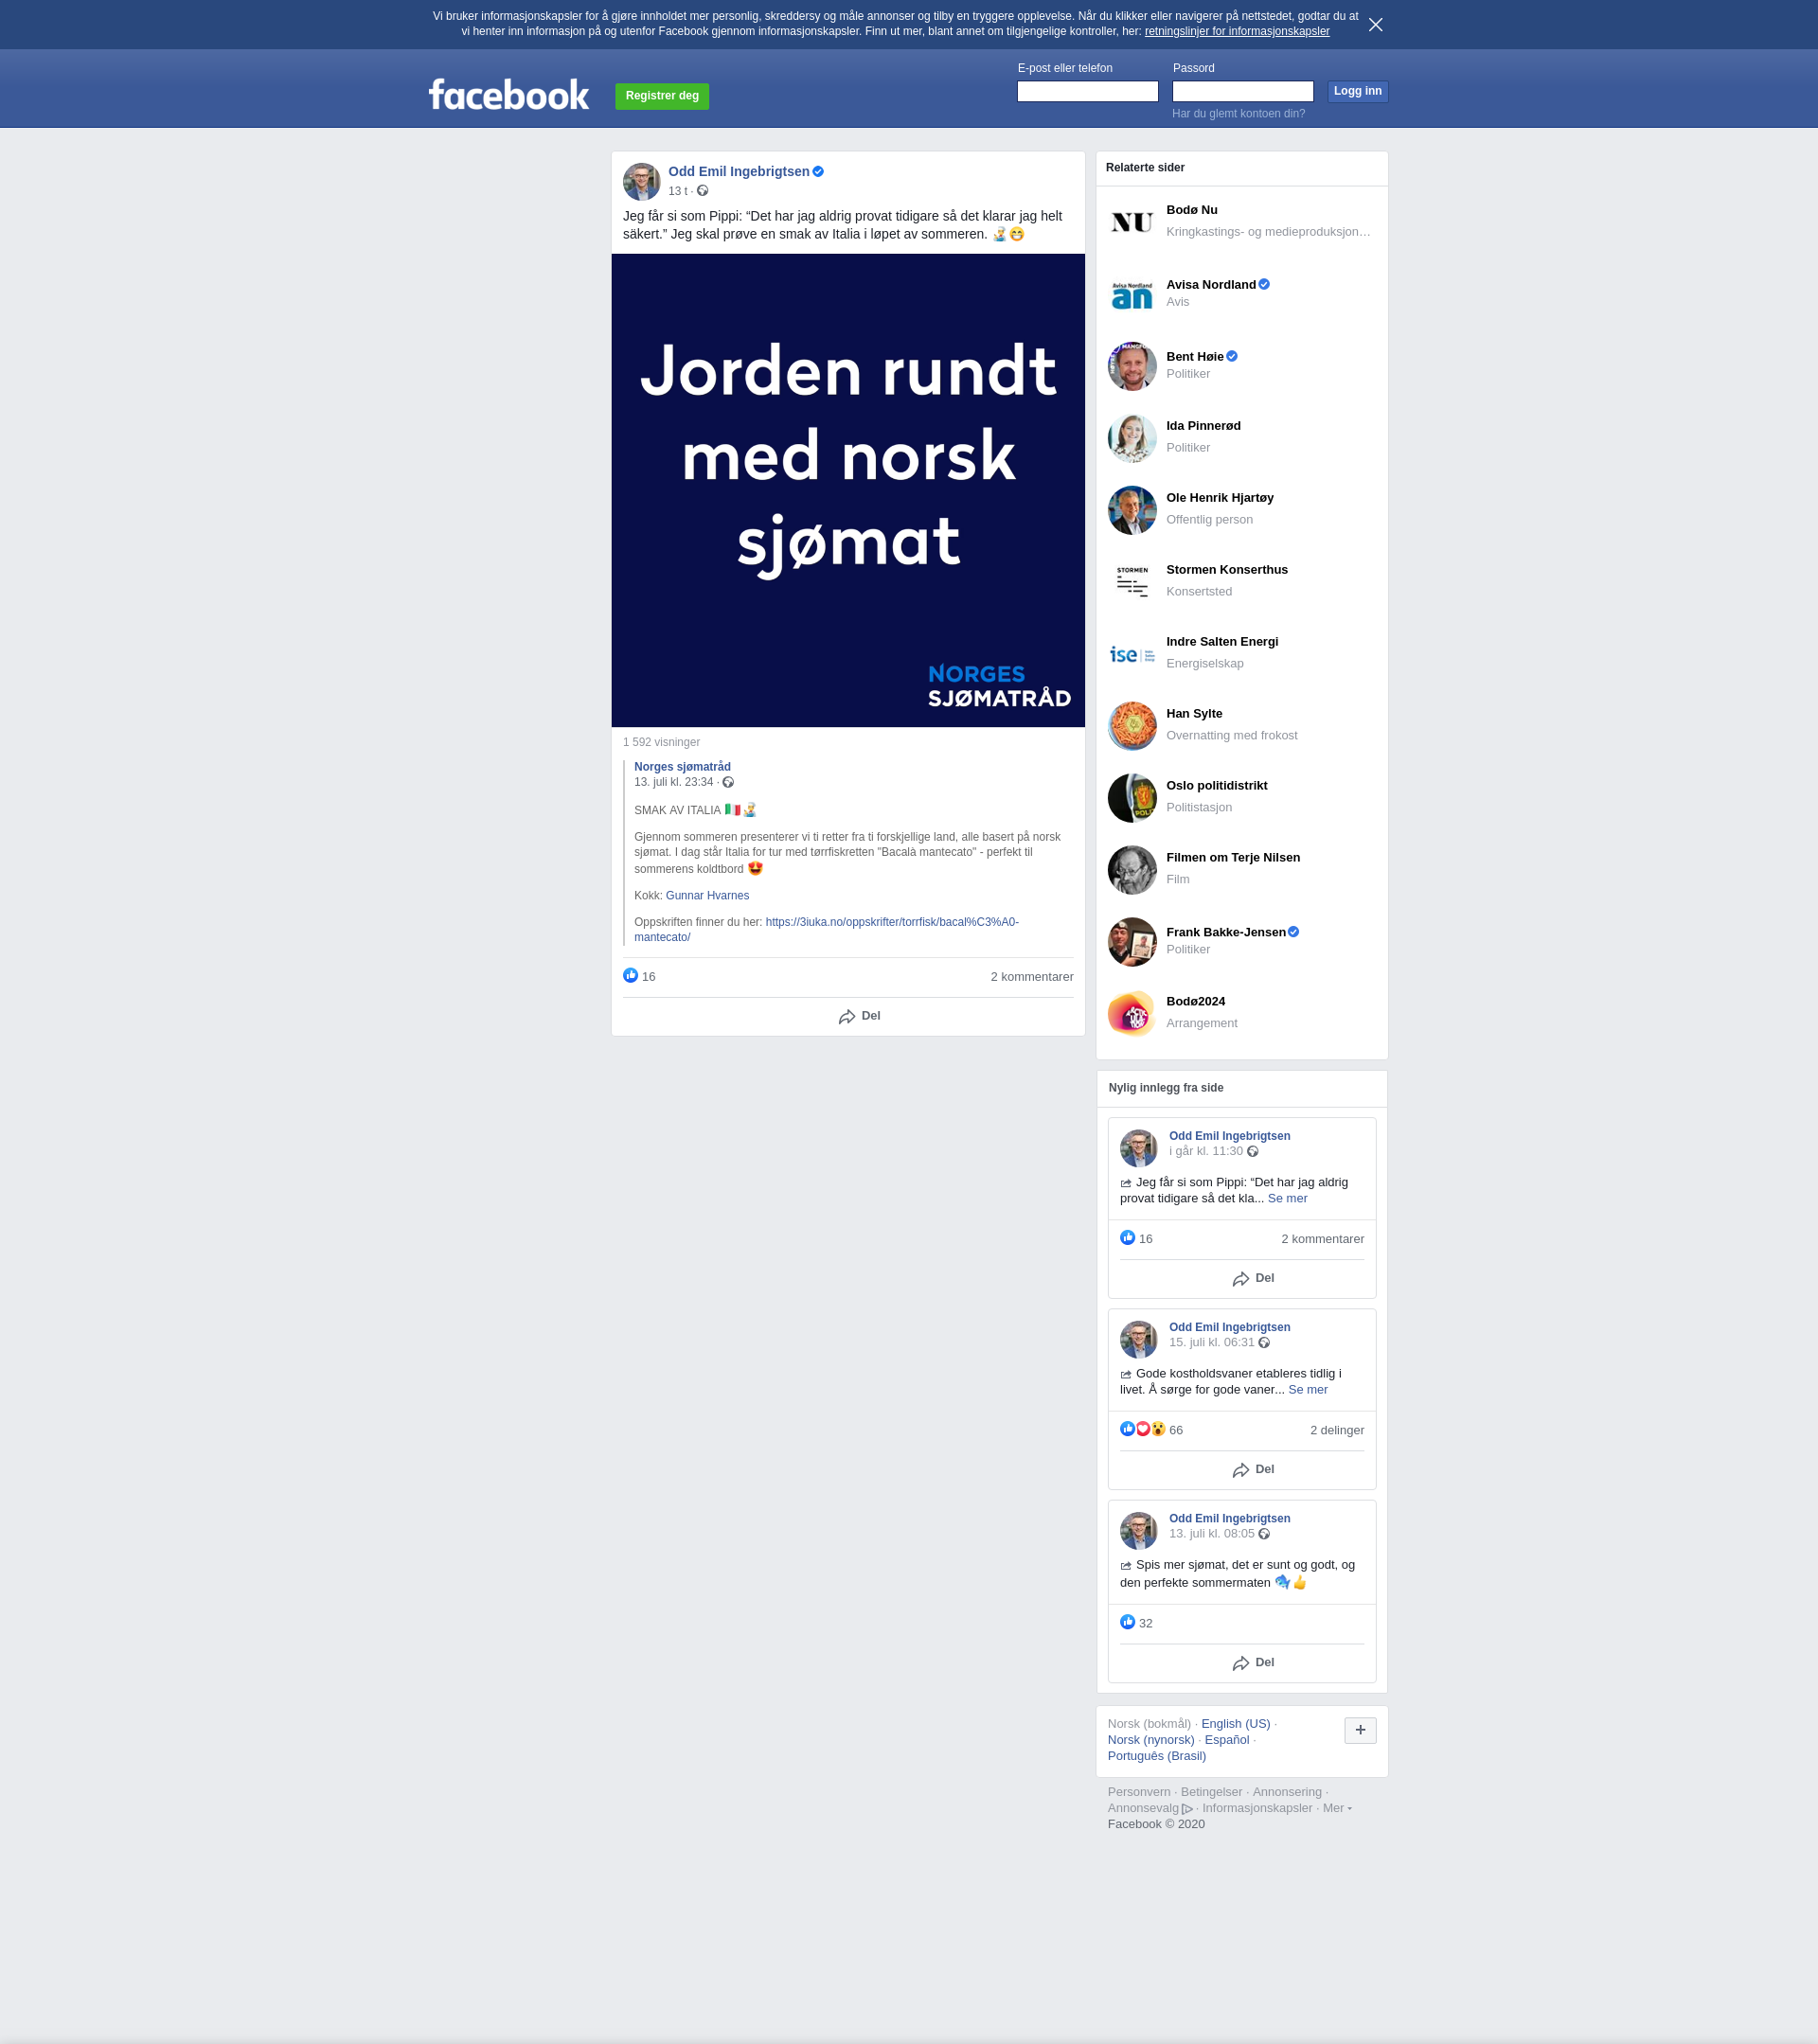The width and height of the screenshot is (1818, 2044).
Task: Open the 'Jorden rundt med norsk sjømat' video
Action: coord(847,490)
